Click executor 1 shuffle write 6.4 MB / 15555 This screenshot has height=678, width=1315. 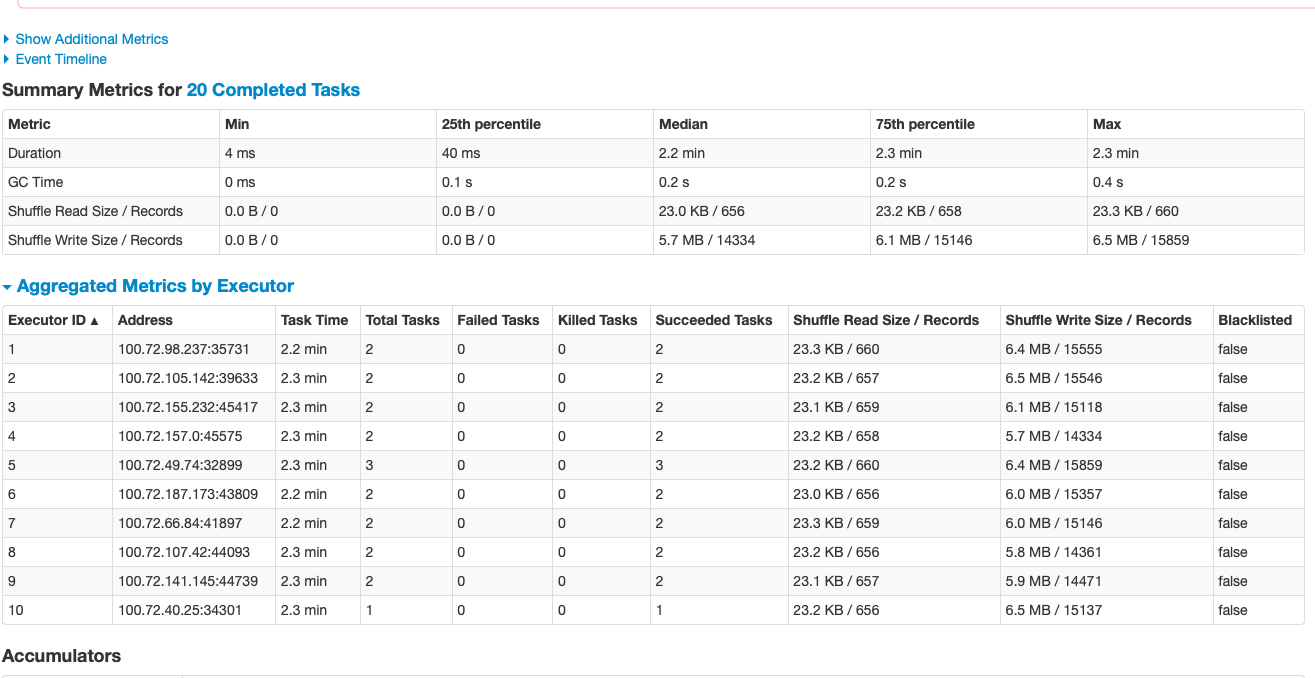pyautogui.click(x=1054, y=349)
